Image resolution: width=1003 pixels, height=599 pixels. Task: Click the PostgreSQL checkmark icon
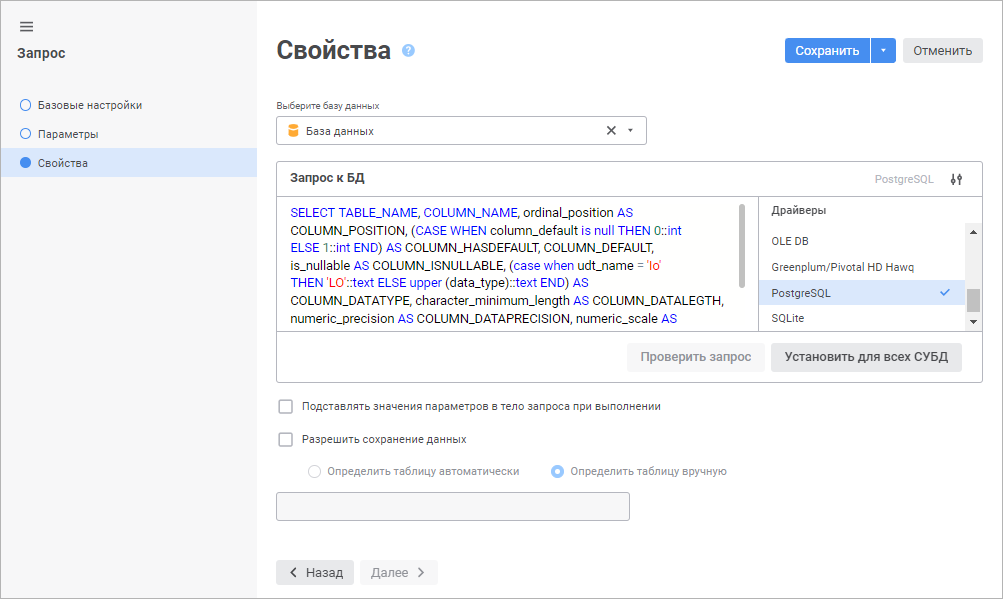tap(945, 293)
